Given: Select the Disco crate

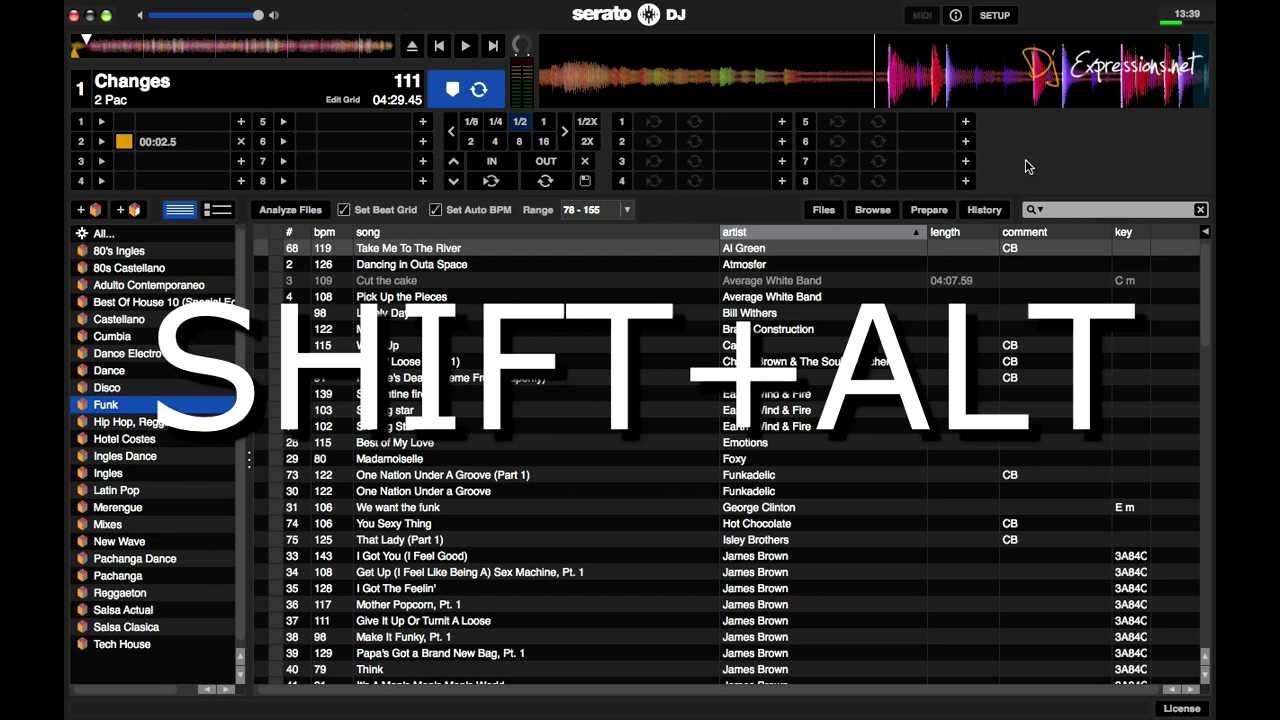Looking at the screenshot, I should click(x=154, y=388).
